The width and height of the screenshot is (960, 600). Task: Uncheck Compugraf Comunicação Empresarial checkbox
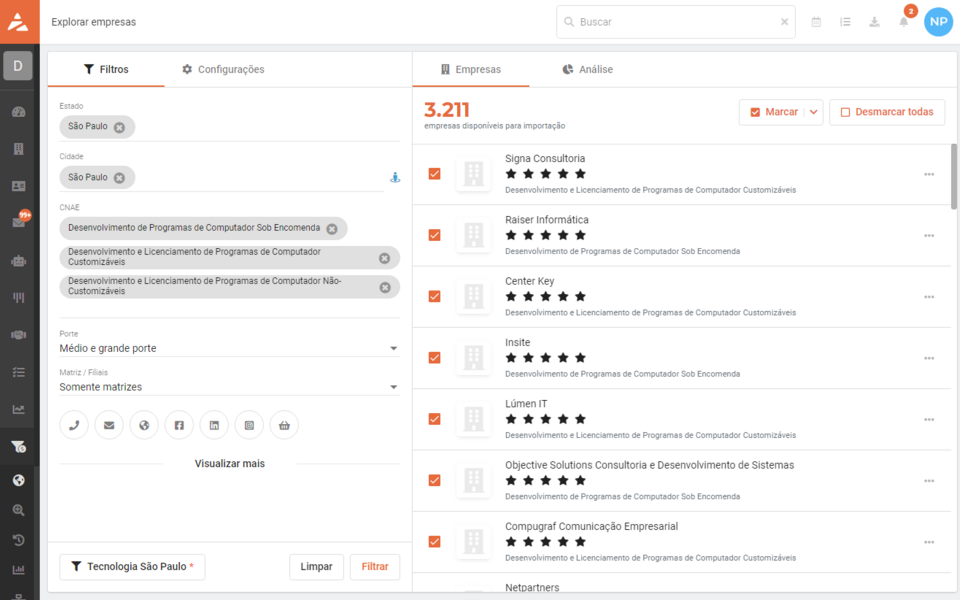(x=435, y=541)
